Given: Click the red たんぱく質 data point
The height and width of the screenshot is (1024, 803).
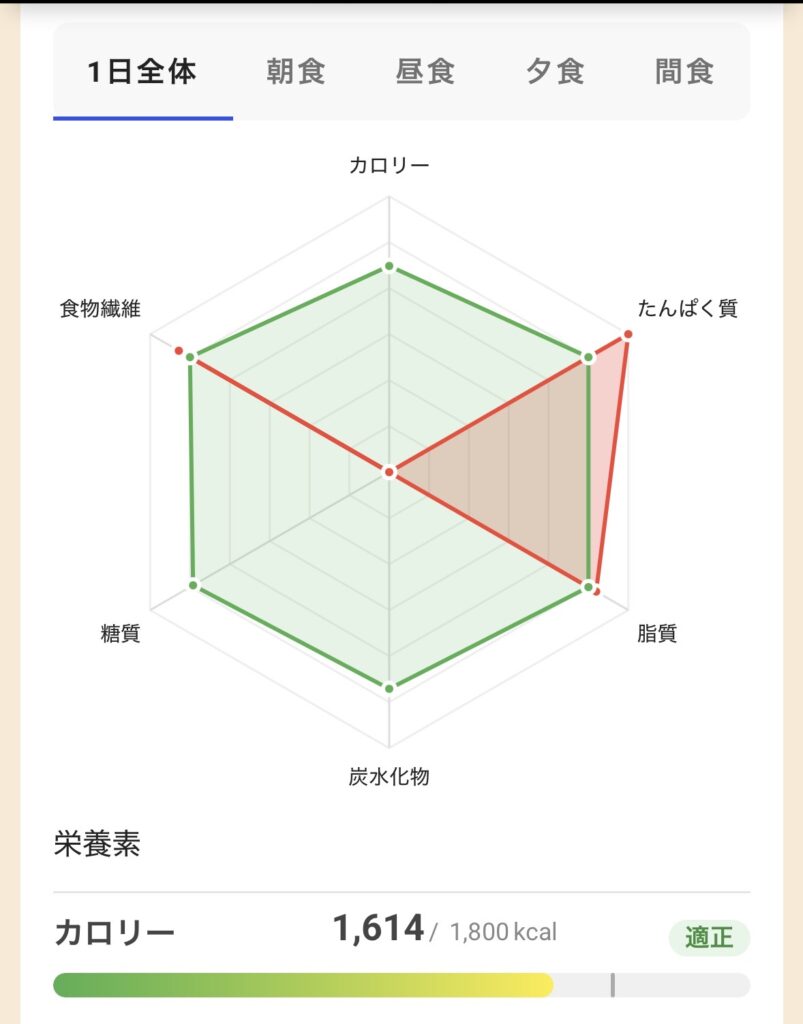Looking at the screenshot, I should (x=628, y=334).
